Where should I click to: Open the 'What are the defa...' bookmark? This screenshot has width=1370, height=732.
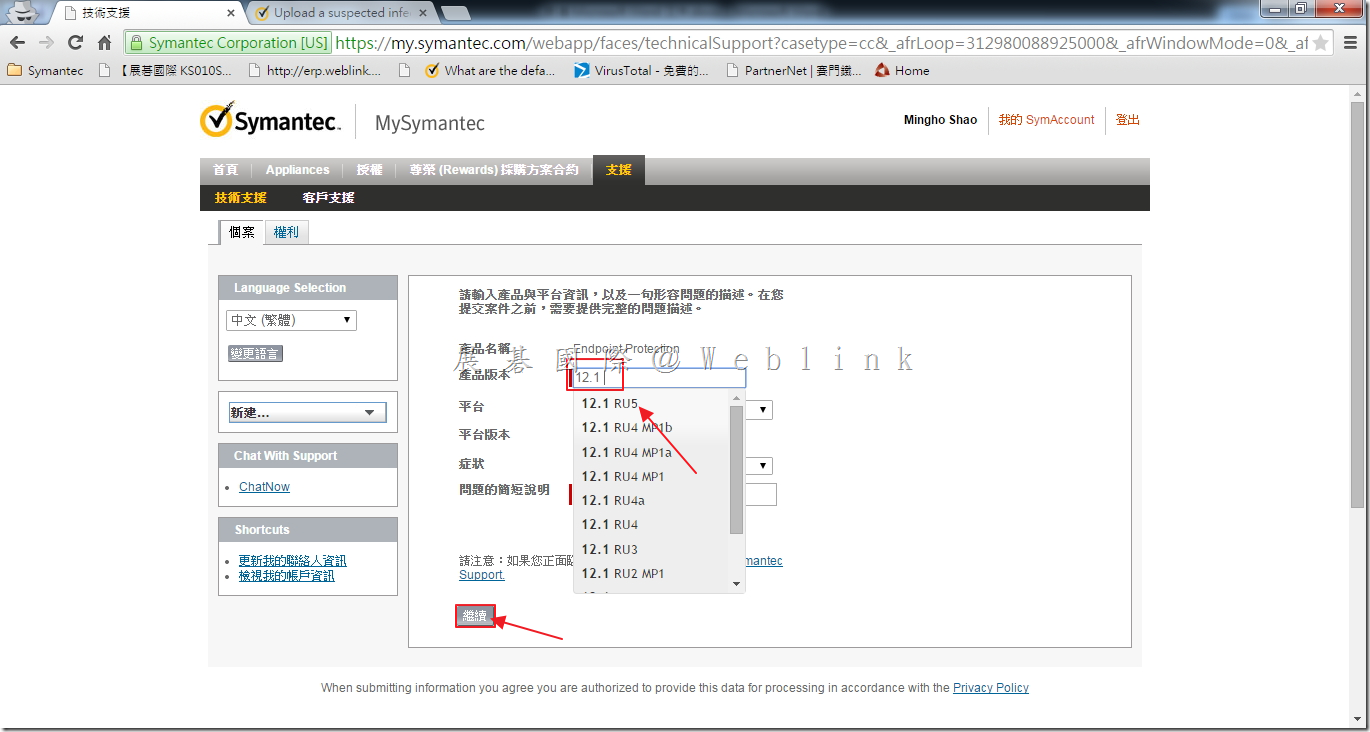490,71
